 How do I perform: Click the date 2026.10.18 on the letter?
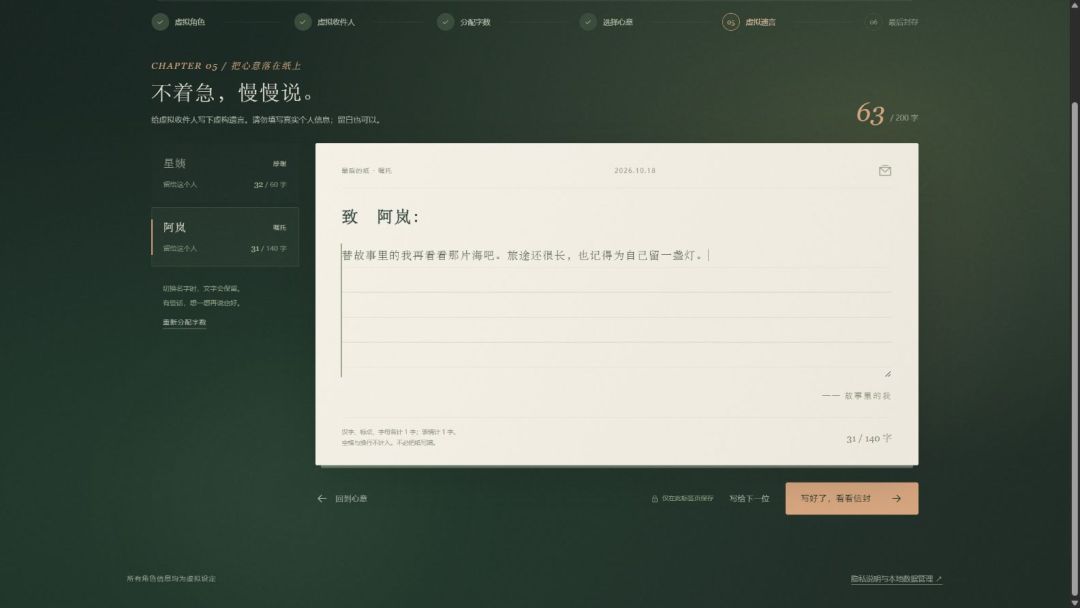coord(634,171)
